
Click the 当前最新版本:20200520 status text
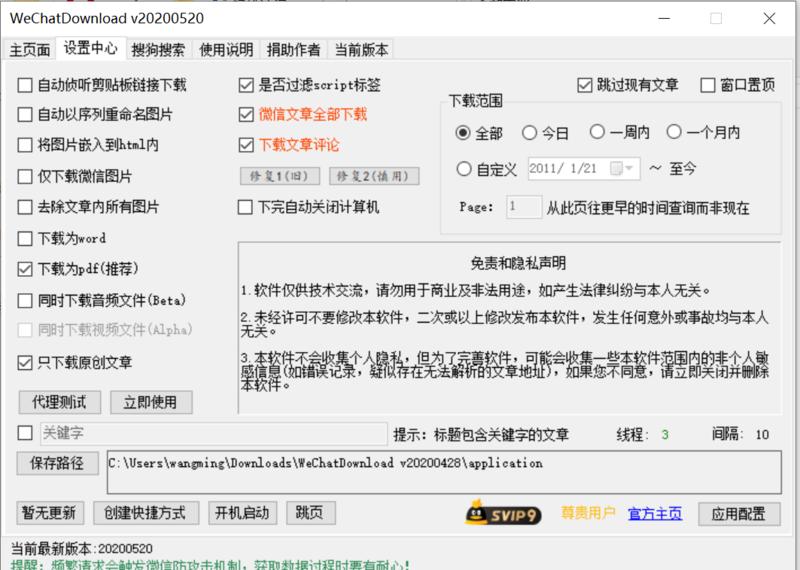[82, 549]
